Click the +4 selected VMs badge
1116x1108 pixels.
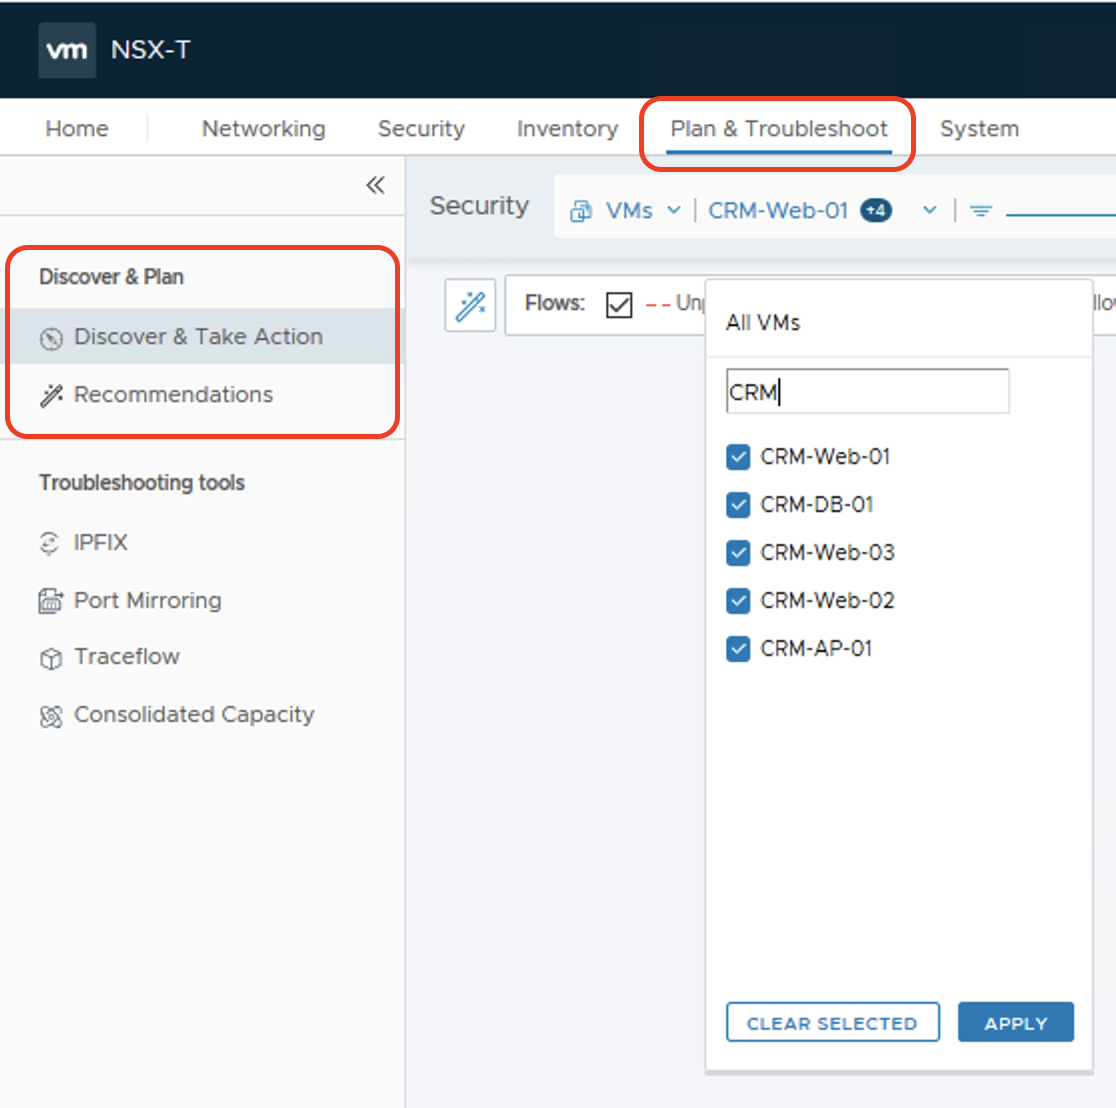tap(876, 211)
